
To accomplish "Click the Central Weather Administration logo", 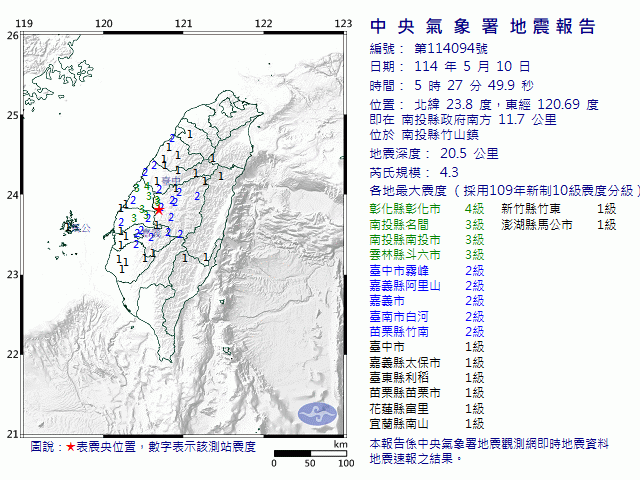I will pos(317,414).
